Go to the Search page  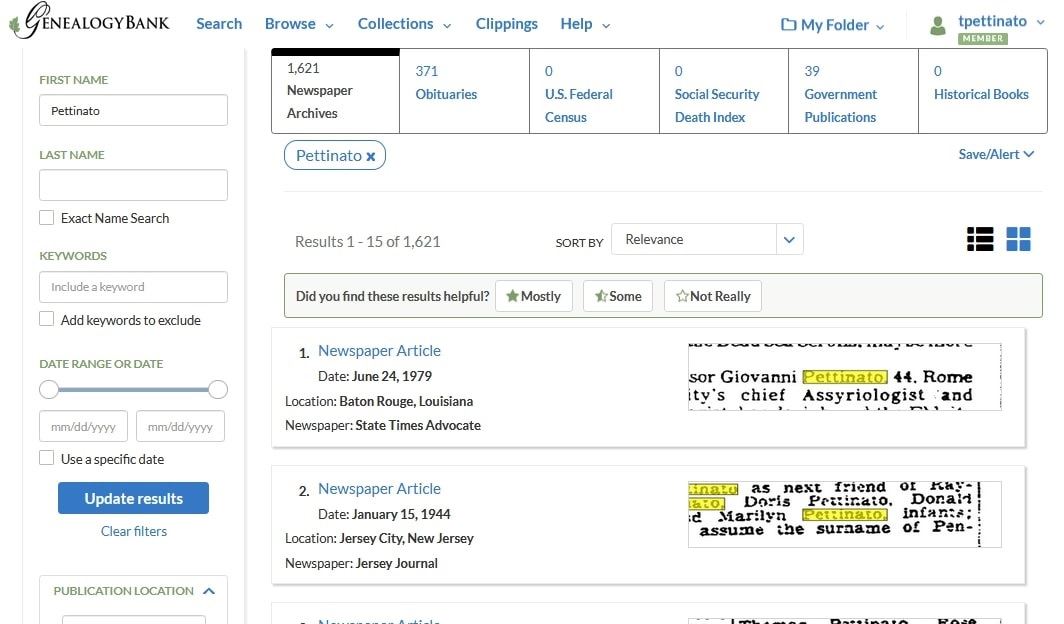point(219,24)
